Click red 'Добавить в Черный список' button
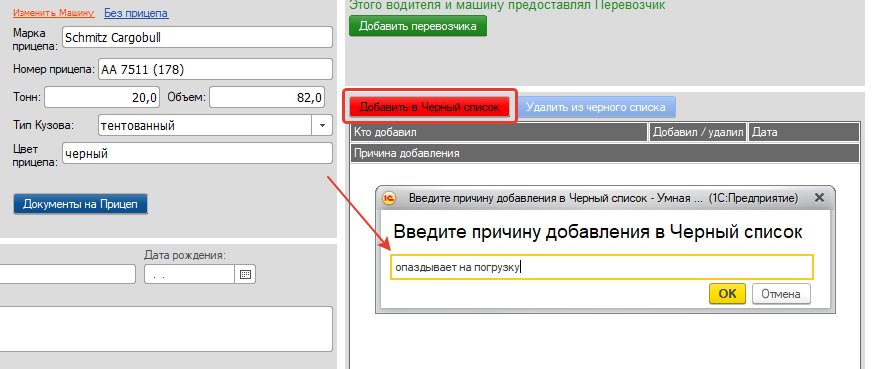 pos(430,107)
